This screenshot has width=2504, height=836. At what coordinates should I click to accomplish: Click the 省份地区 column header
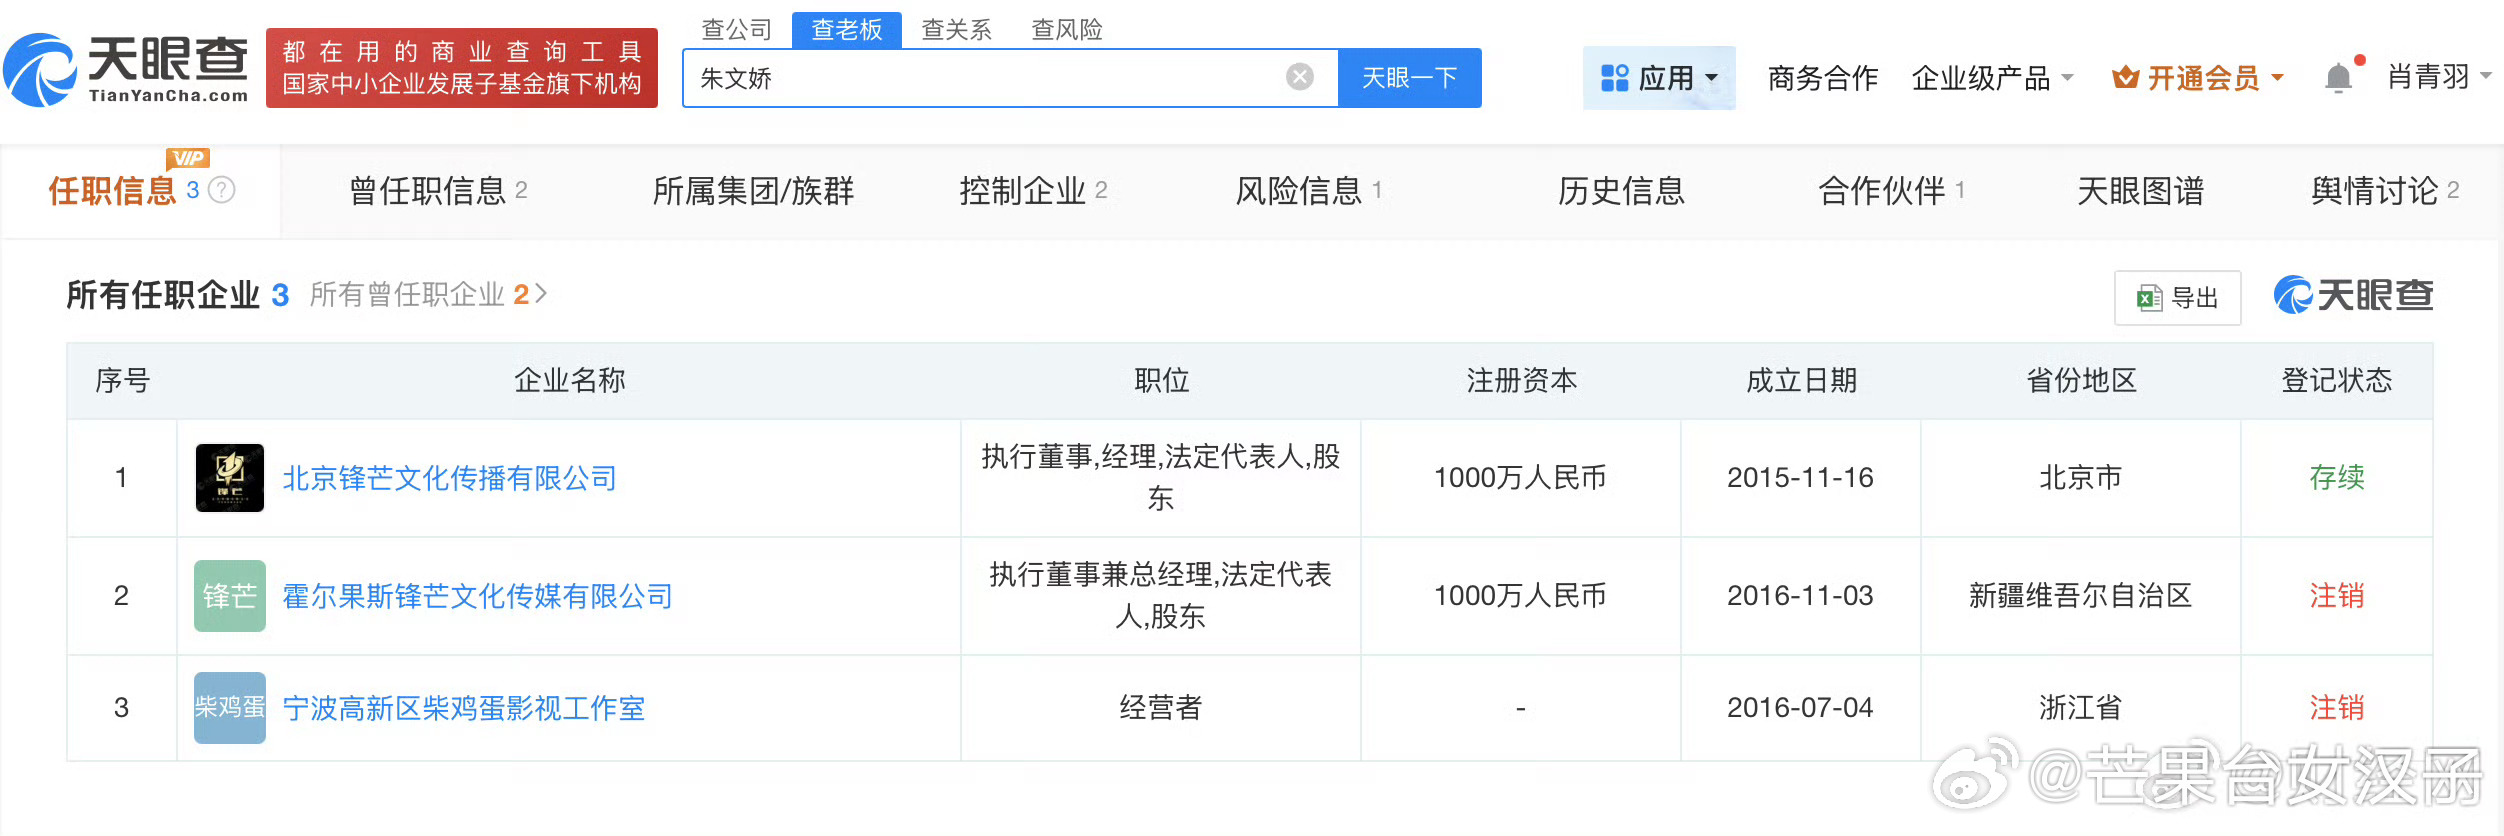pyautogui.click(x=2081, y=381)
